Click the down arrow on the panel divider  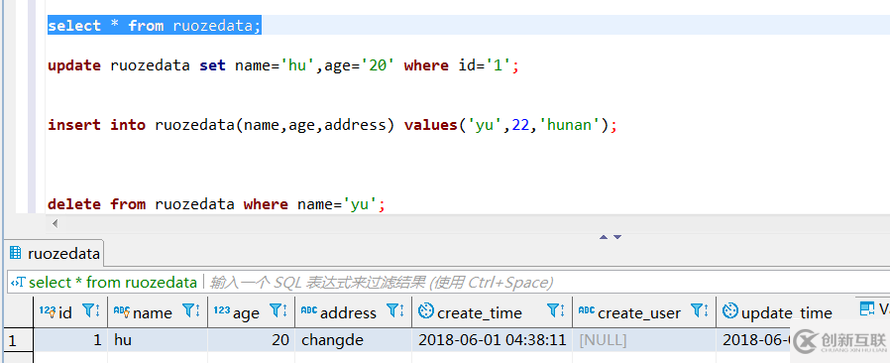tap(617, 237)
